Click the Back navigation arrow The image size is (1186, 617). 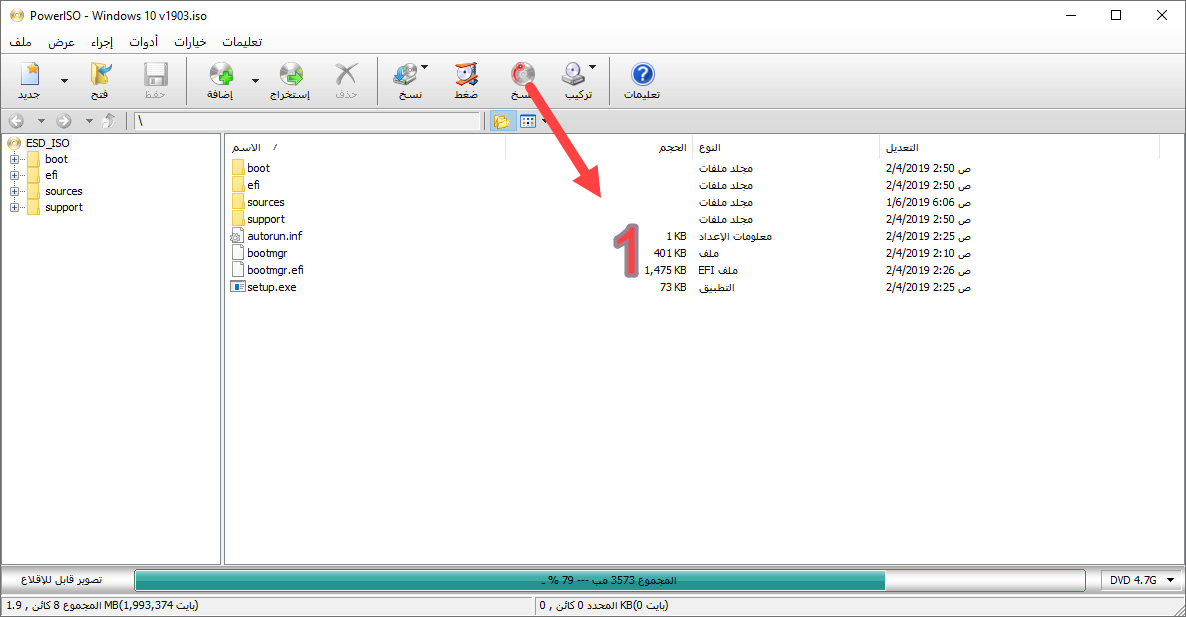point(17,121)
